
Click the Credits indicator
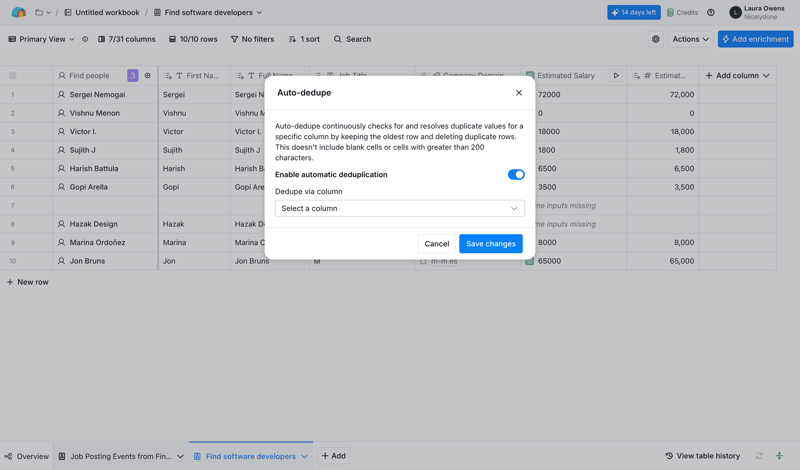pos(682,12)
